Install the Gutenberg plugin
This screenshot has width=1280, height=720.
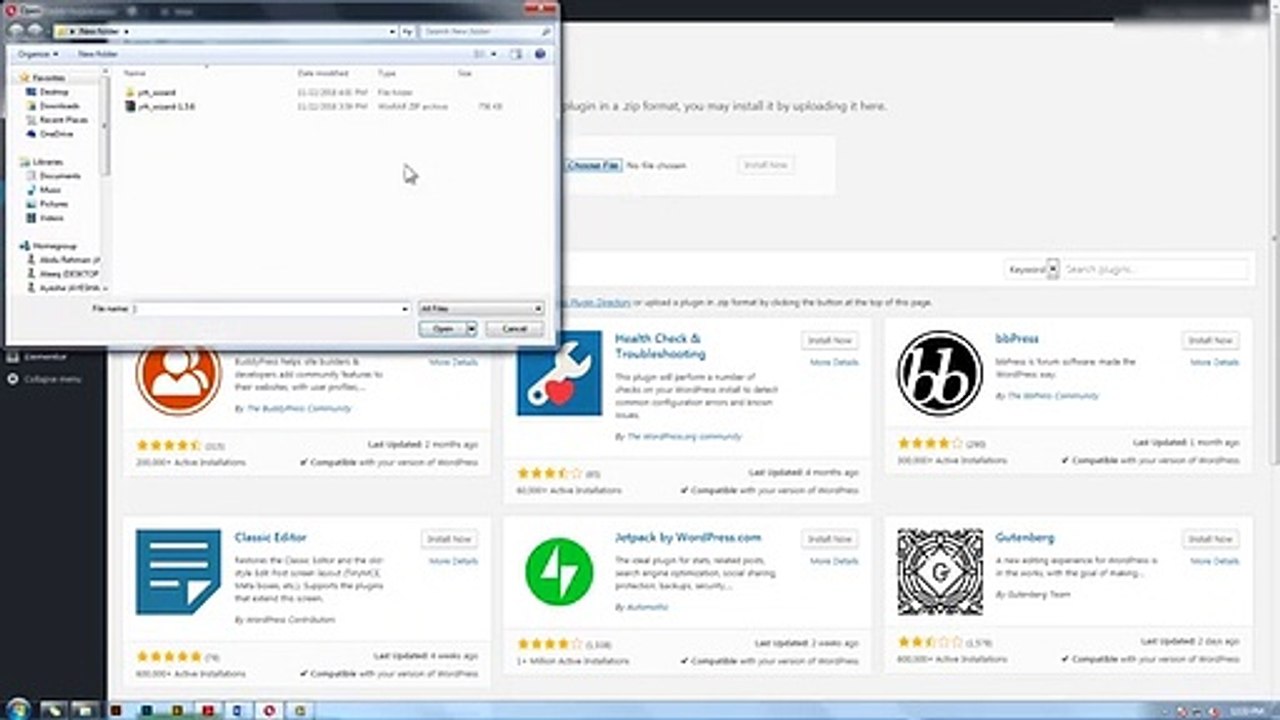(x=1210, y=539)
